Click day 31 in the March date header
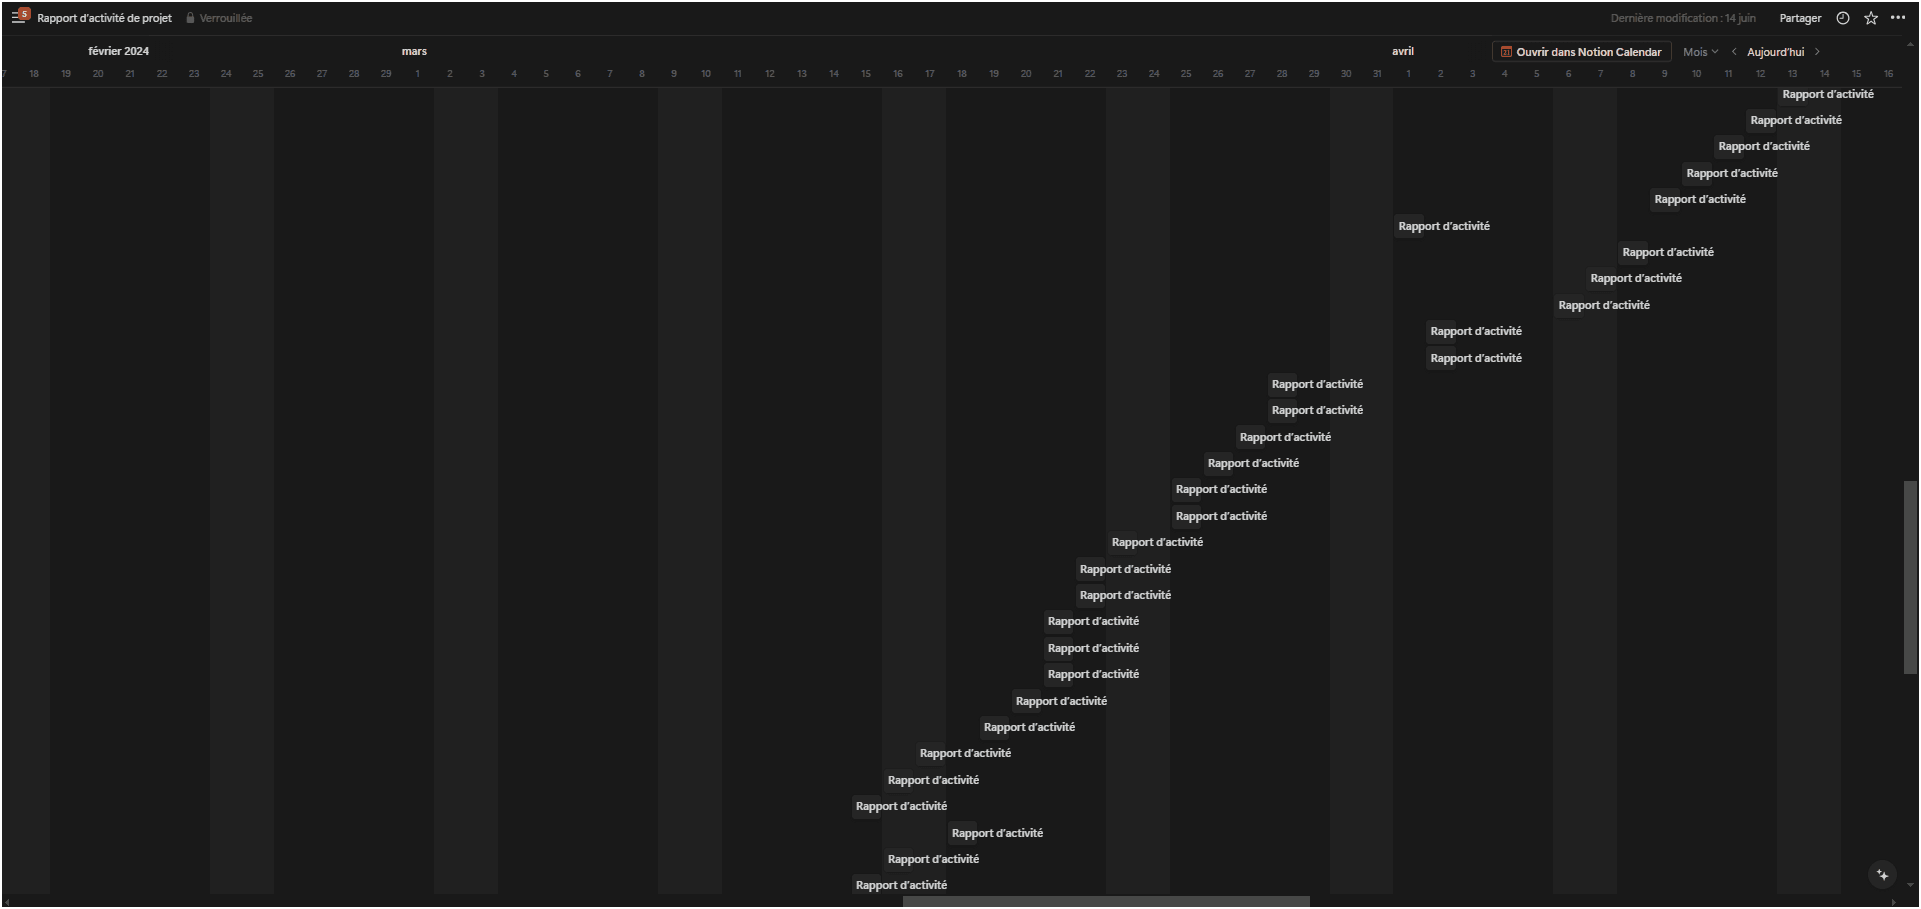This screenshot has height=909, width=1921. [x=1377, y=74]
